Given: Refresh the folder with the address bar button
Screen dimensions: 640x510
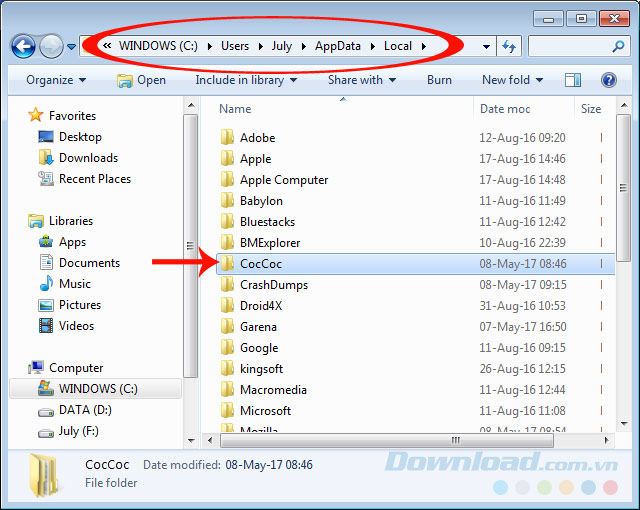Looking at the screenshot, I should click(509, 46).
